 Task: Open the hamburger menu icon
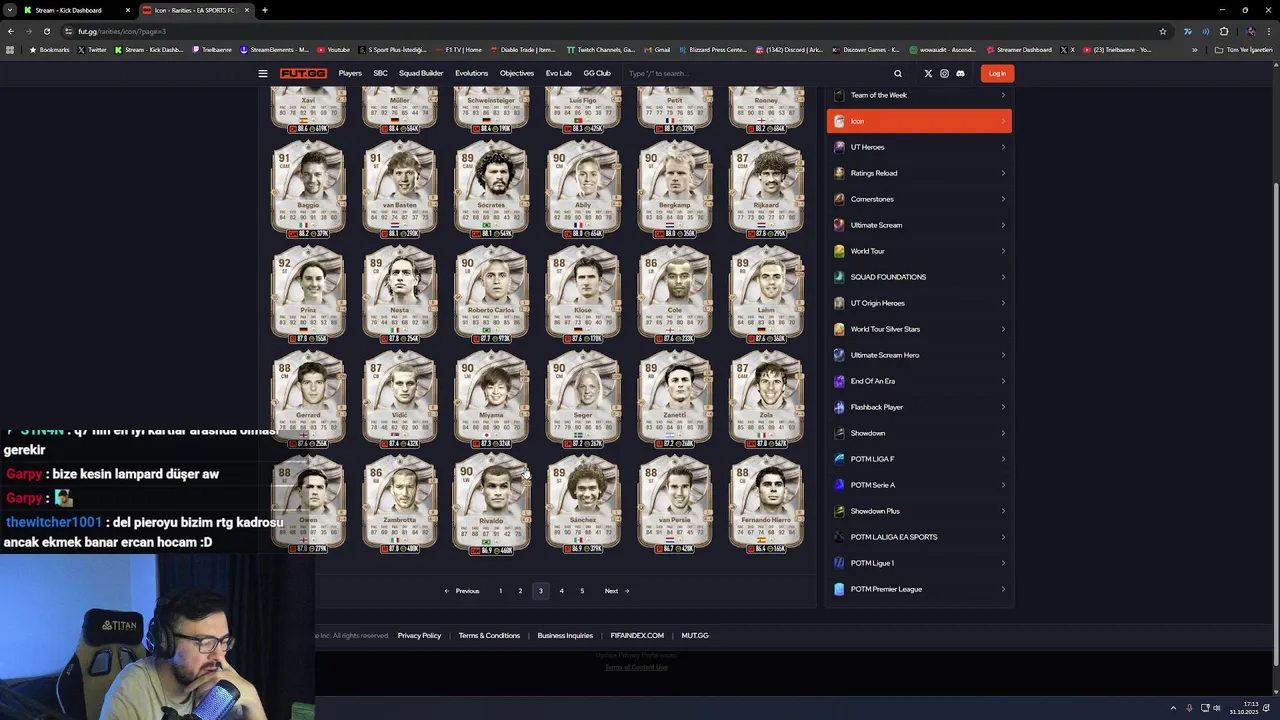pyautogui.click(x=263, y=73)
